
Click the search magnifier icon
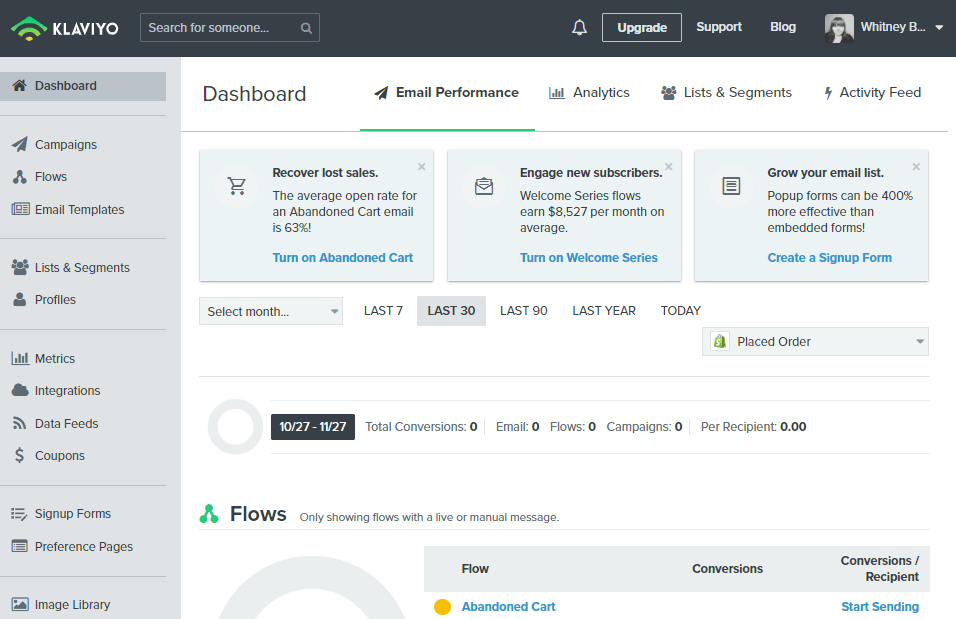point(306,28)
